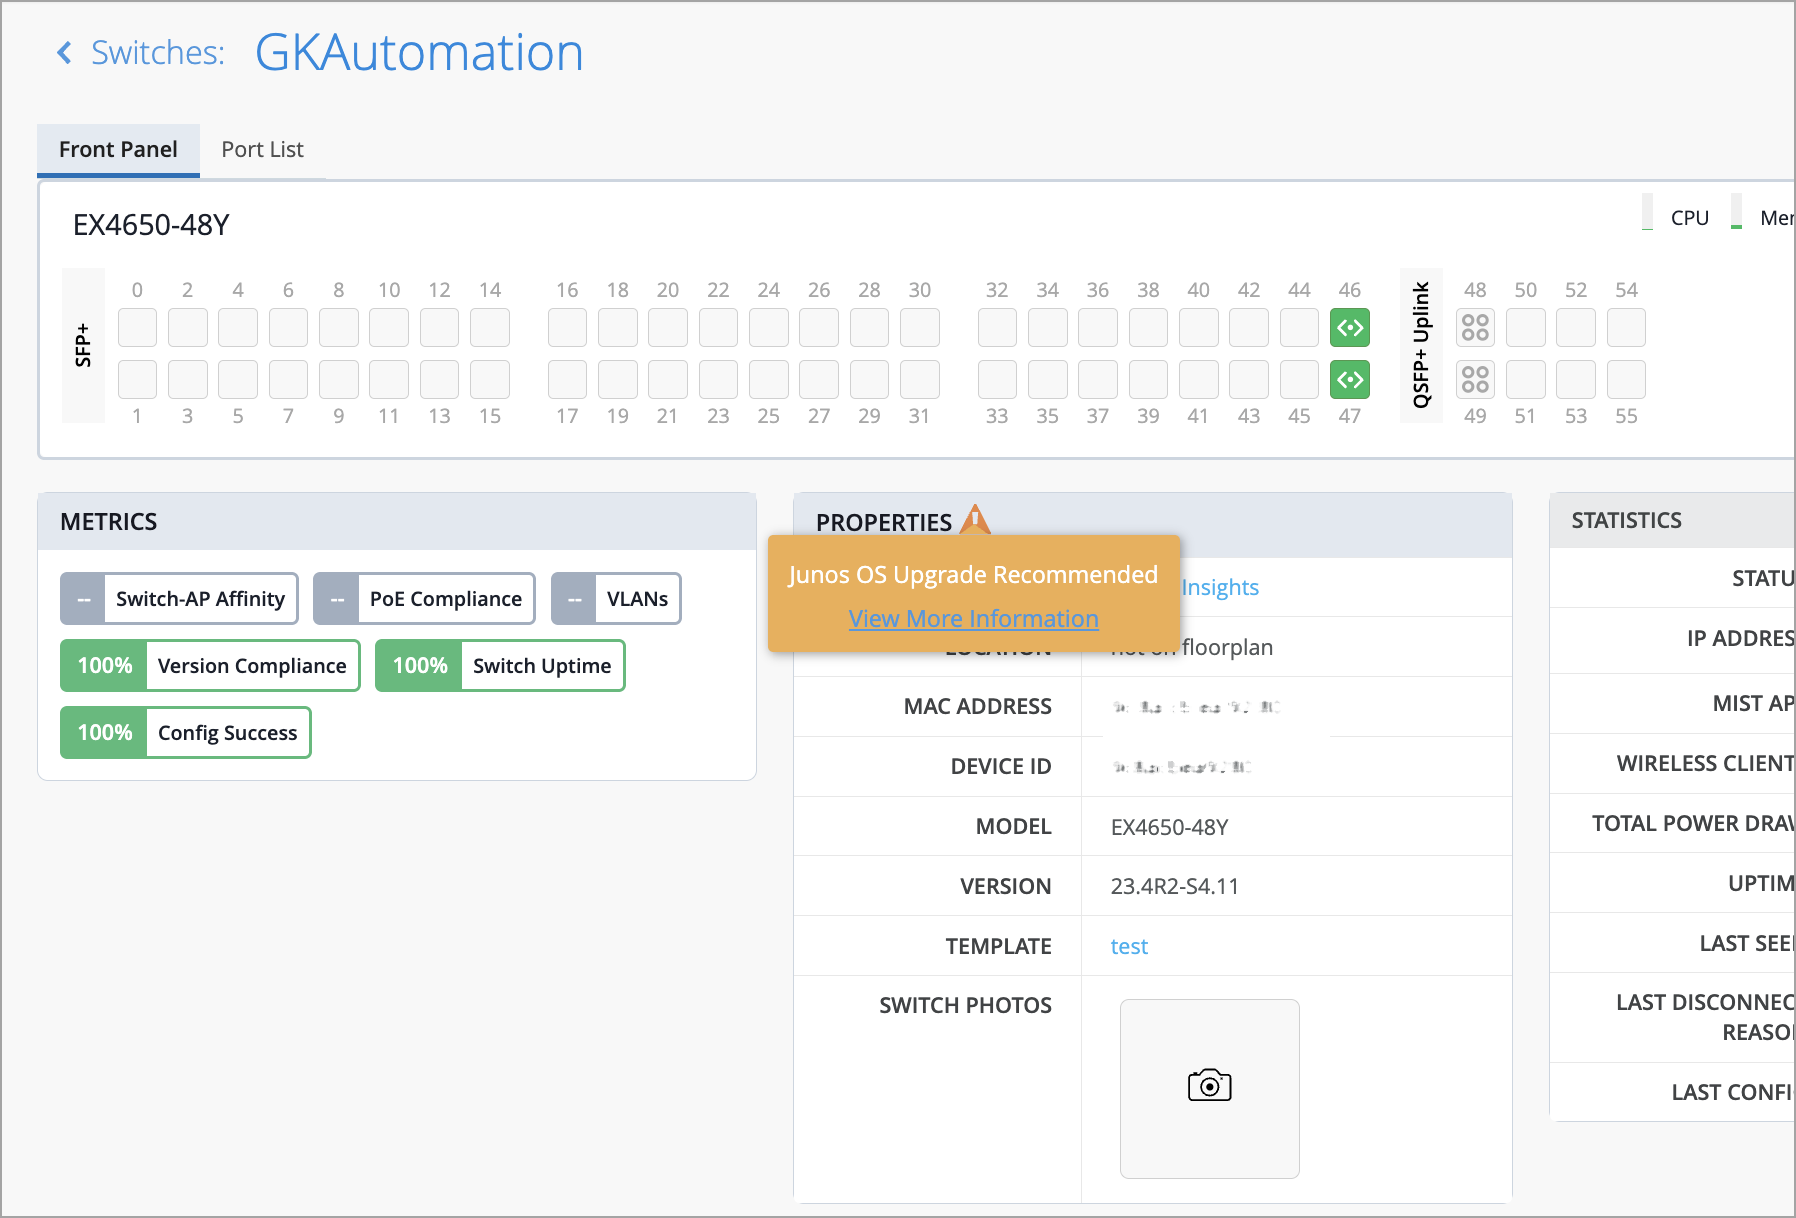Click the VLANs metric
The width and height of the screenshot is (1796, 1218).
pos(616,599)
